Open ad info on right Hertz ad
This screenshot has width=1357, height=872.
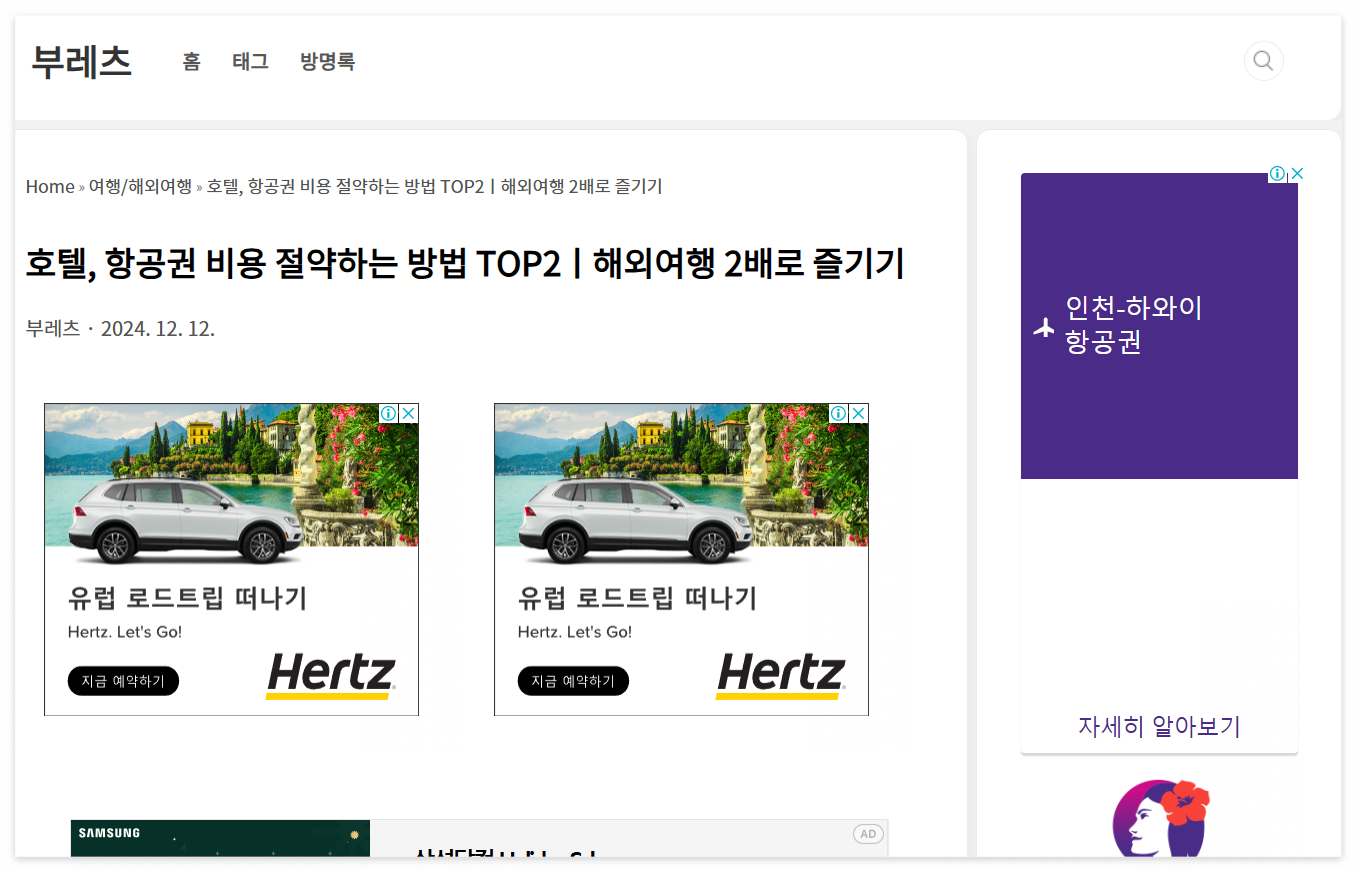tap(839, 413)
